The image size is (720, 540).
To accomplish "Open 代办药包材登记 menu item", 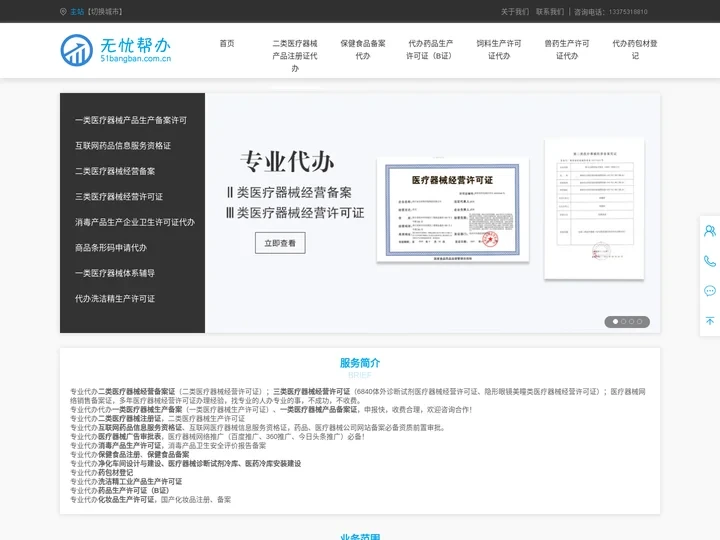I will pos(635,50).
